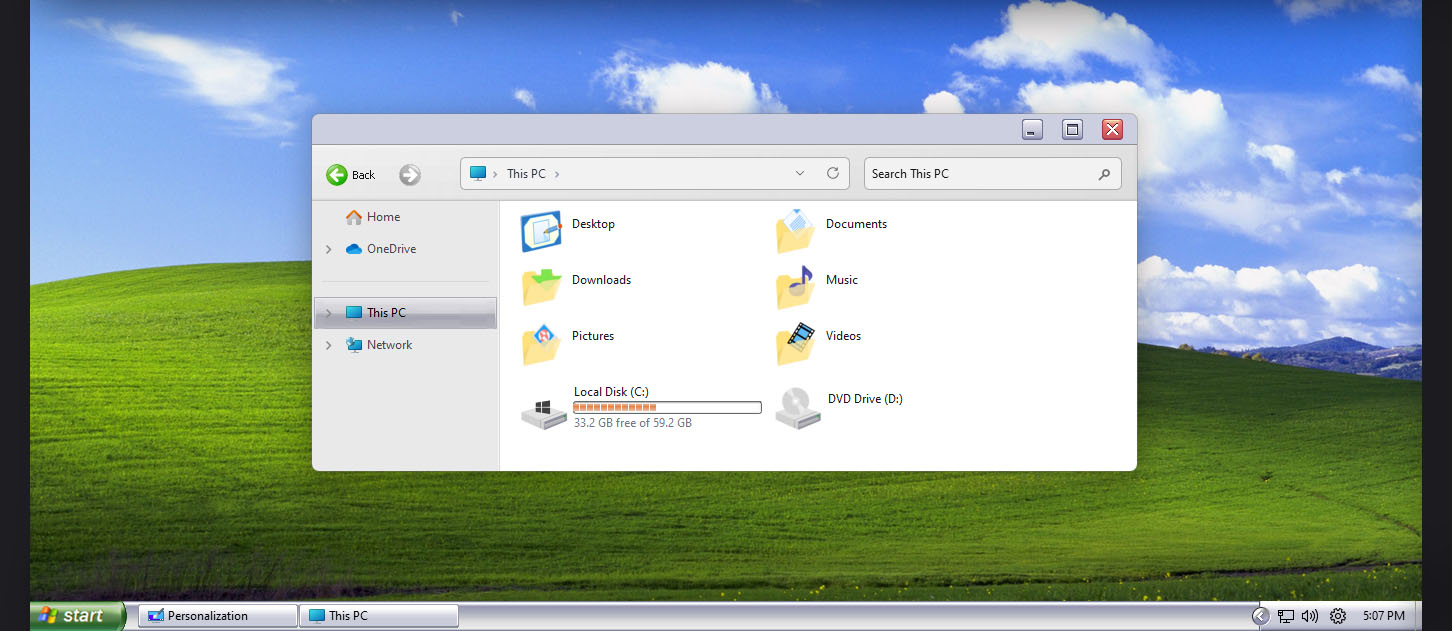The height and width of the screenshot is (631, 1452).
Task: Open the Documents folder
Action: click(795, 231)
